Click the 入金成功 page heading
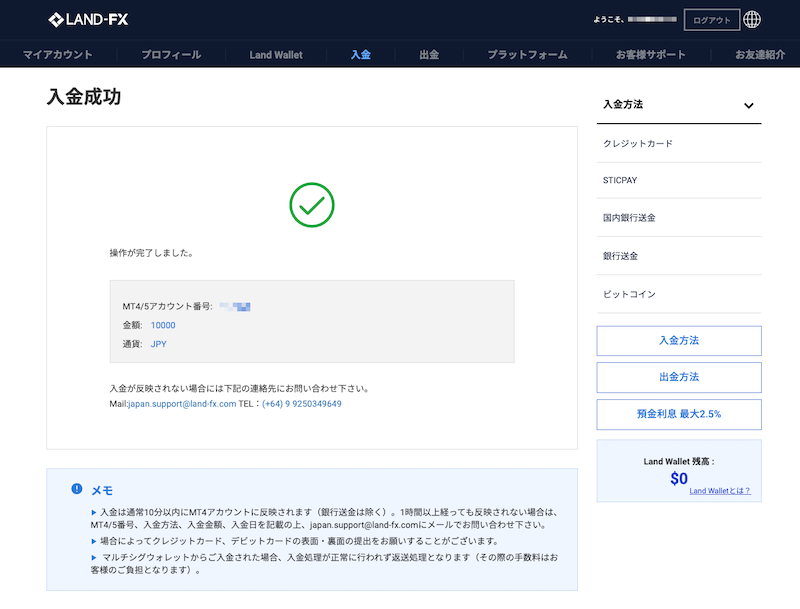800x609 pixels. pyautogui.click(x=84, y=97)
